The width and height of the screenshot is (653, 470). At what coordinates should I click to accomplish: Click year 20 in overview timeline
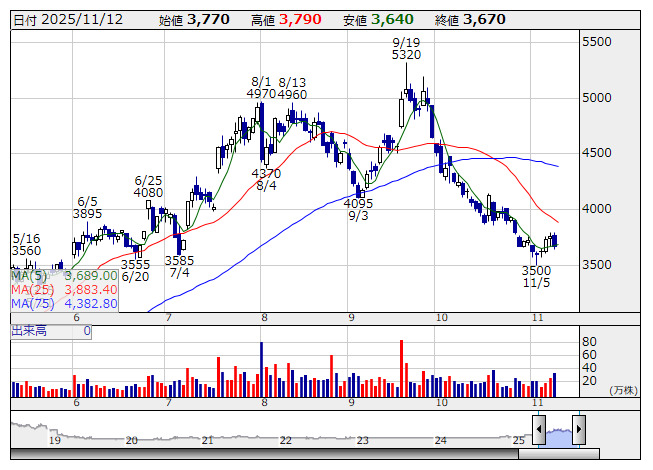[x=132, y=440]
